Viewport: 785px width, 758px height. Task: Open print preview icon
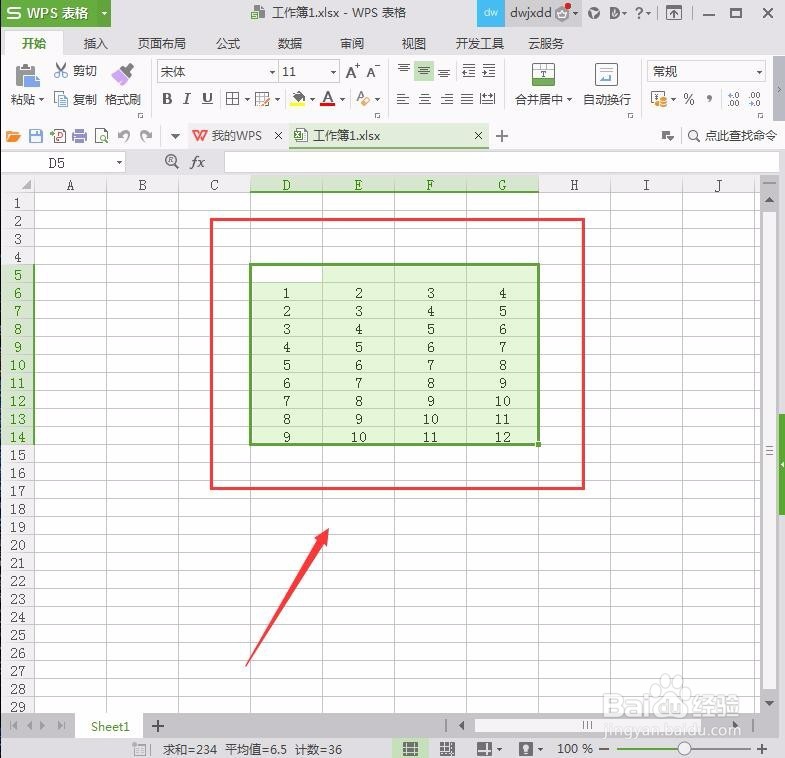tap(102, 136)
